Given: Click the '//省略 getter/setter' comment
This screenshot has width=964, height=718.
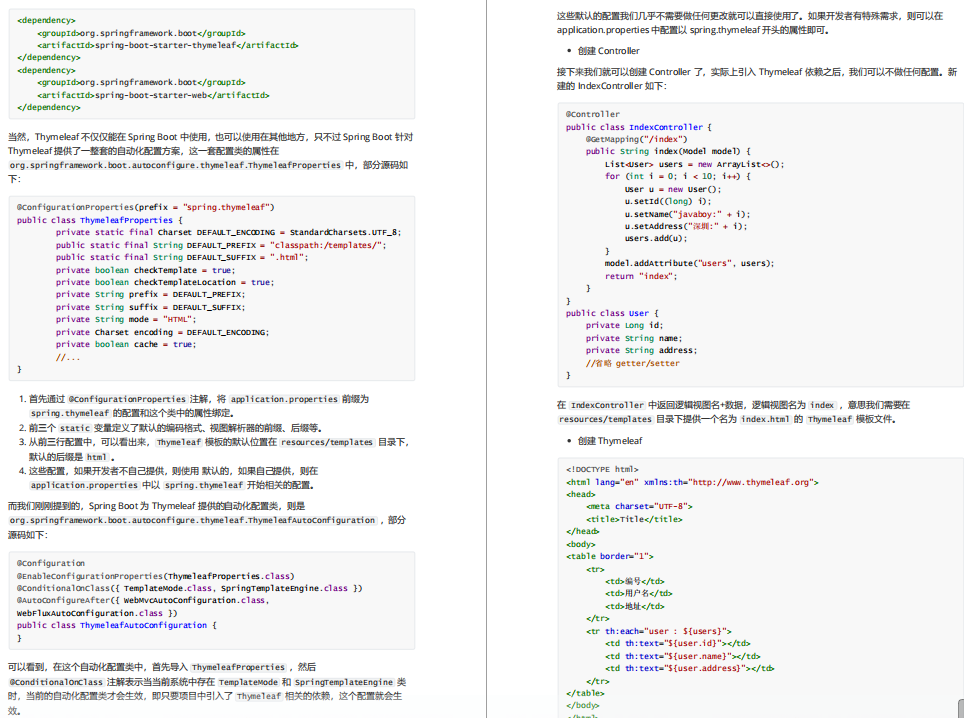Looking at the screenshot, I should pyautogui.click(x=633, y=363).
